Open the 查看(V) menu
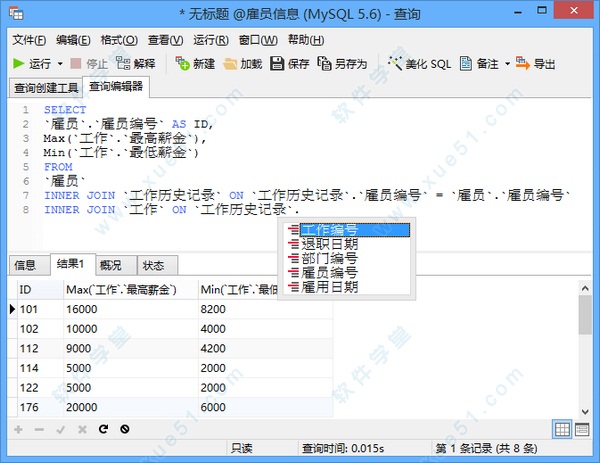Image resolution: width=600 pixels, height=463 pixels. coord(166,40)
